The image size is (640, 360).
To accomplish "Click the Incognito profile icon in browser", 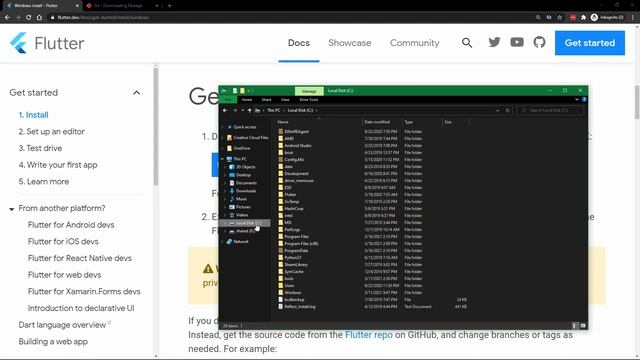I will point(594,17).
